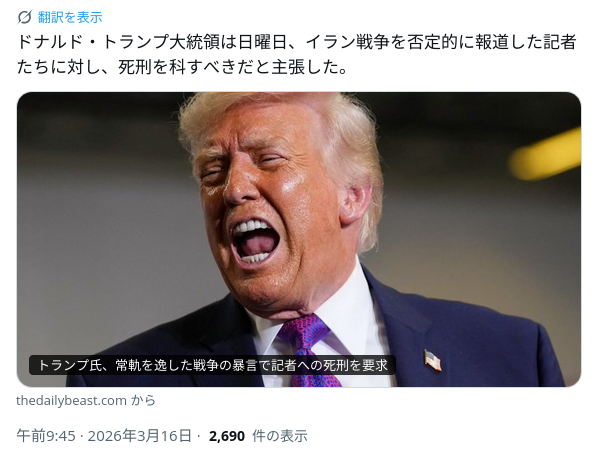Image resolution: width=598 pixels, height=455 pixels.
Task: Click the headline caption starting トランプ氏、常軌を逸した
Action: [x=212, y=365]
